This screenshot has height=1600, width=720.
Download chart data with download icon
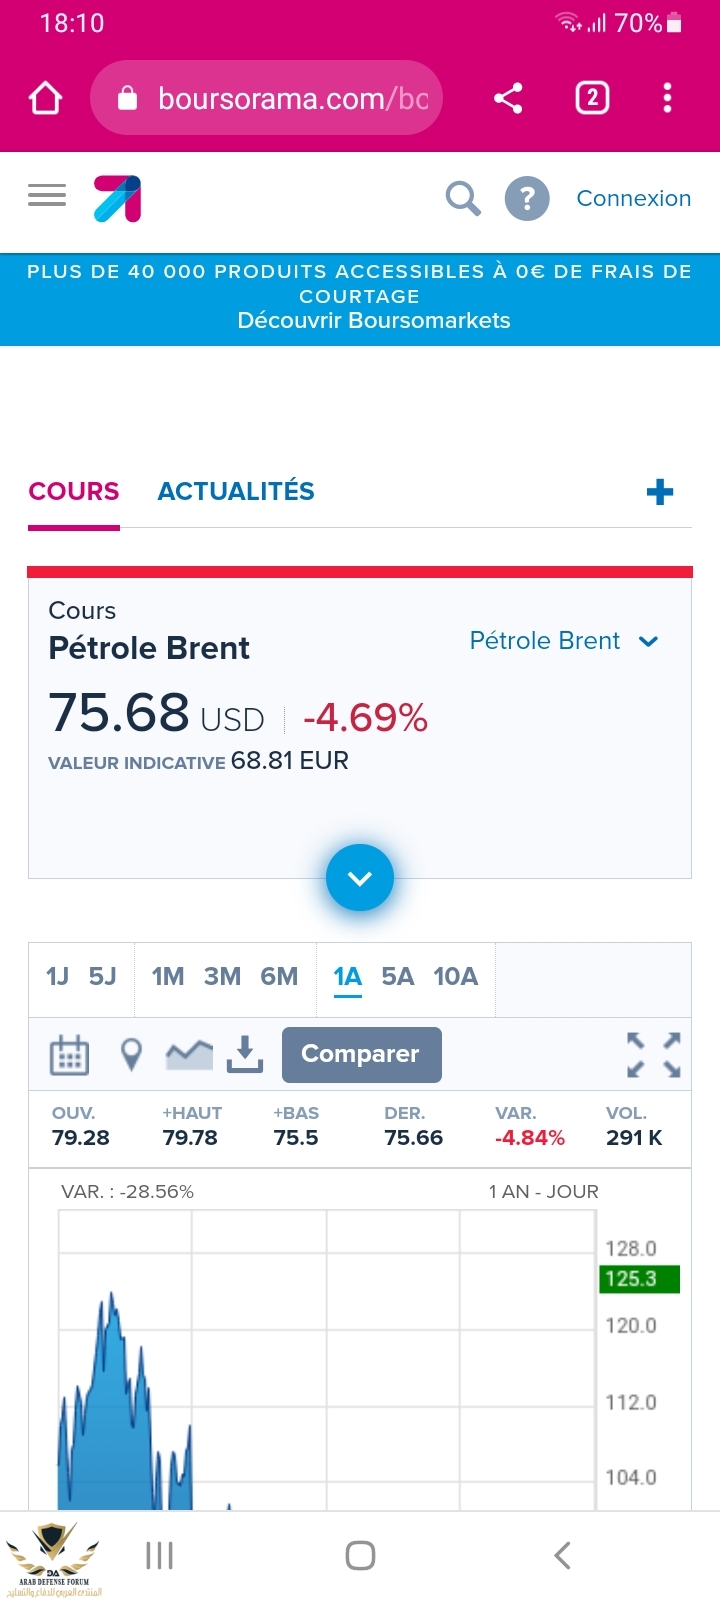tap(245, 1054)
